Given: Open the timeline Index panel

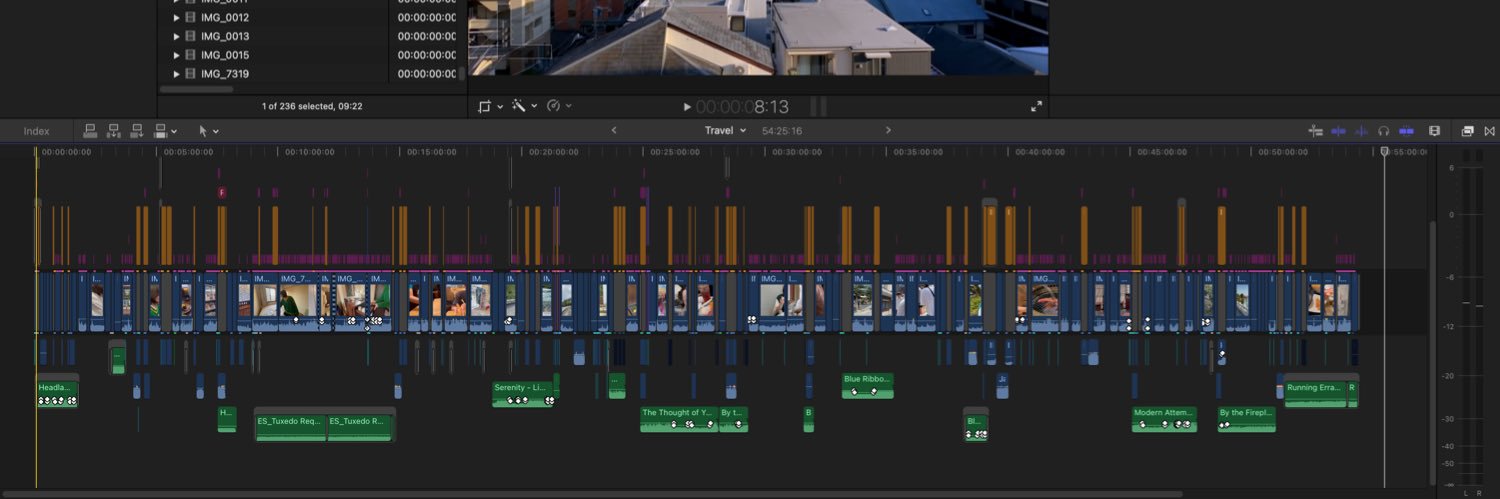Looking at the screenshot, I should 37,131.
